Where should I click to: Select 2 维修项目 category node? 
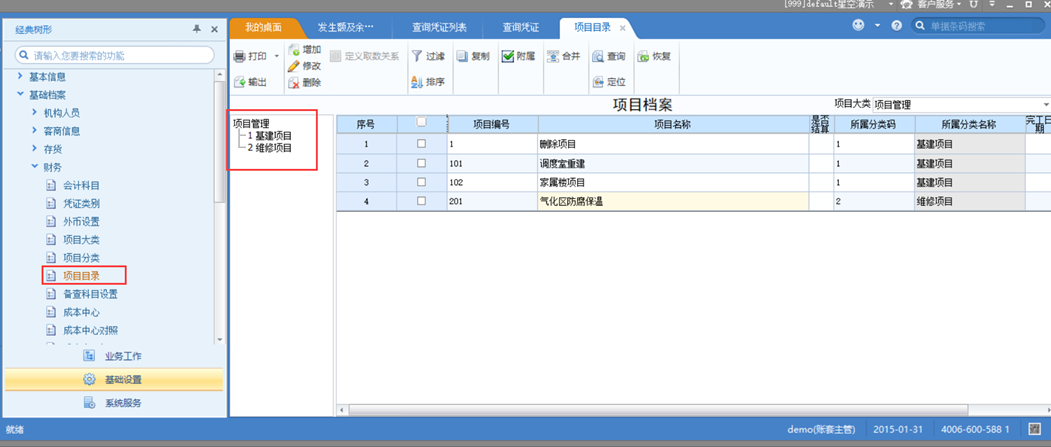[x=269, y=148]
